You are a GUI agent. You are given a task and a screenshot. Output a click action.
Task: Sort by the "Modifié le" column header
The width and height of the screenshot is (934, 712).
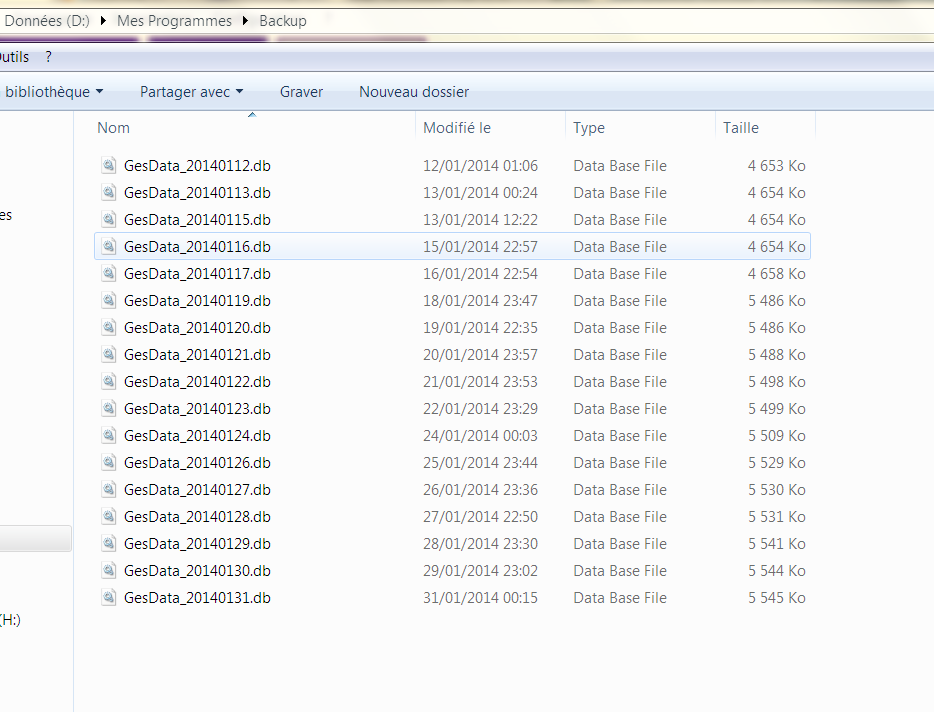pos(457,128)
